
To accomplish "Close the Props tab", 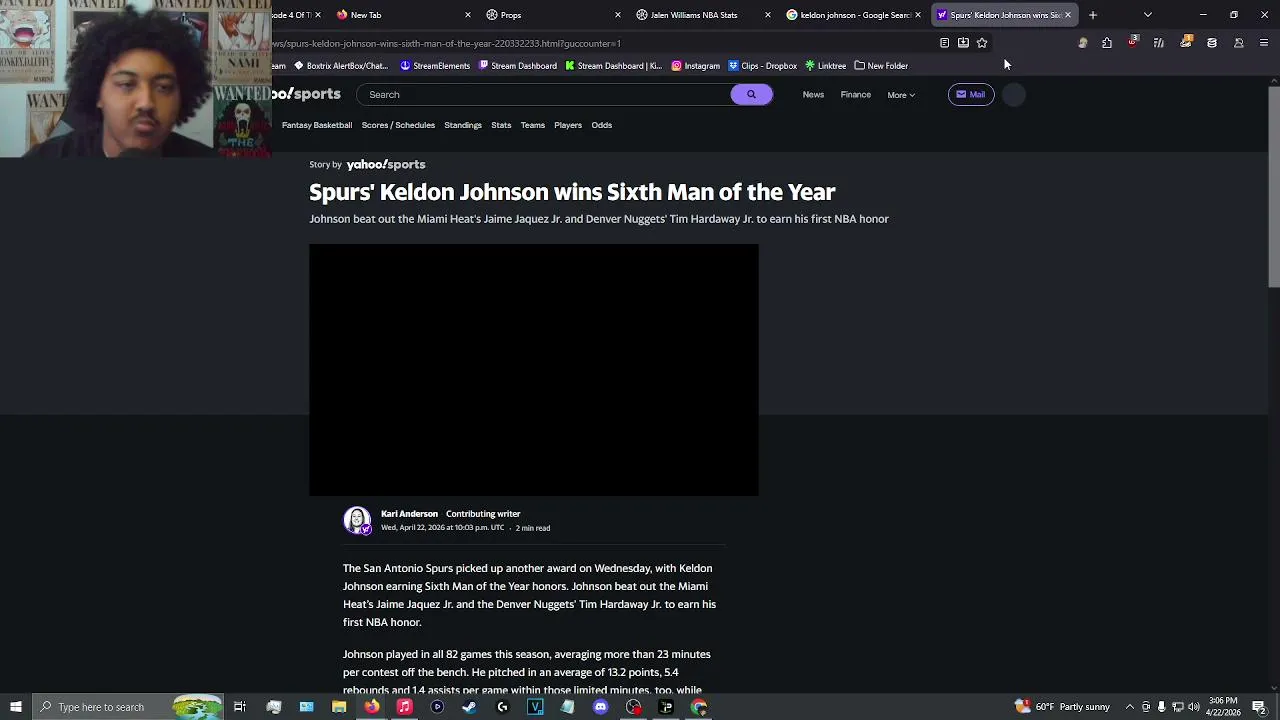I will [x=617, y=15].
